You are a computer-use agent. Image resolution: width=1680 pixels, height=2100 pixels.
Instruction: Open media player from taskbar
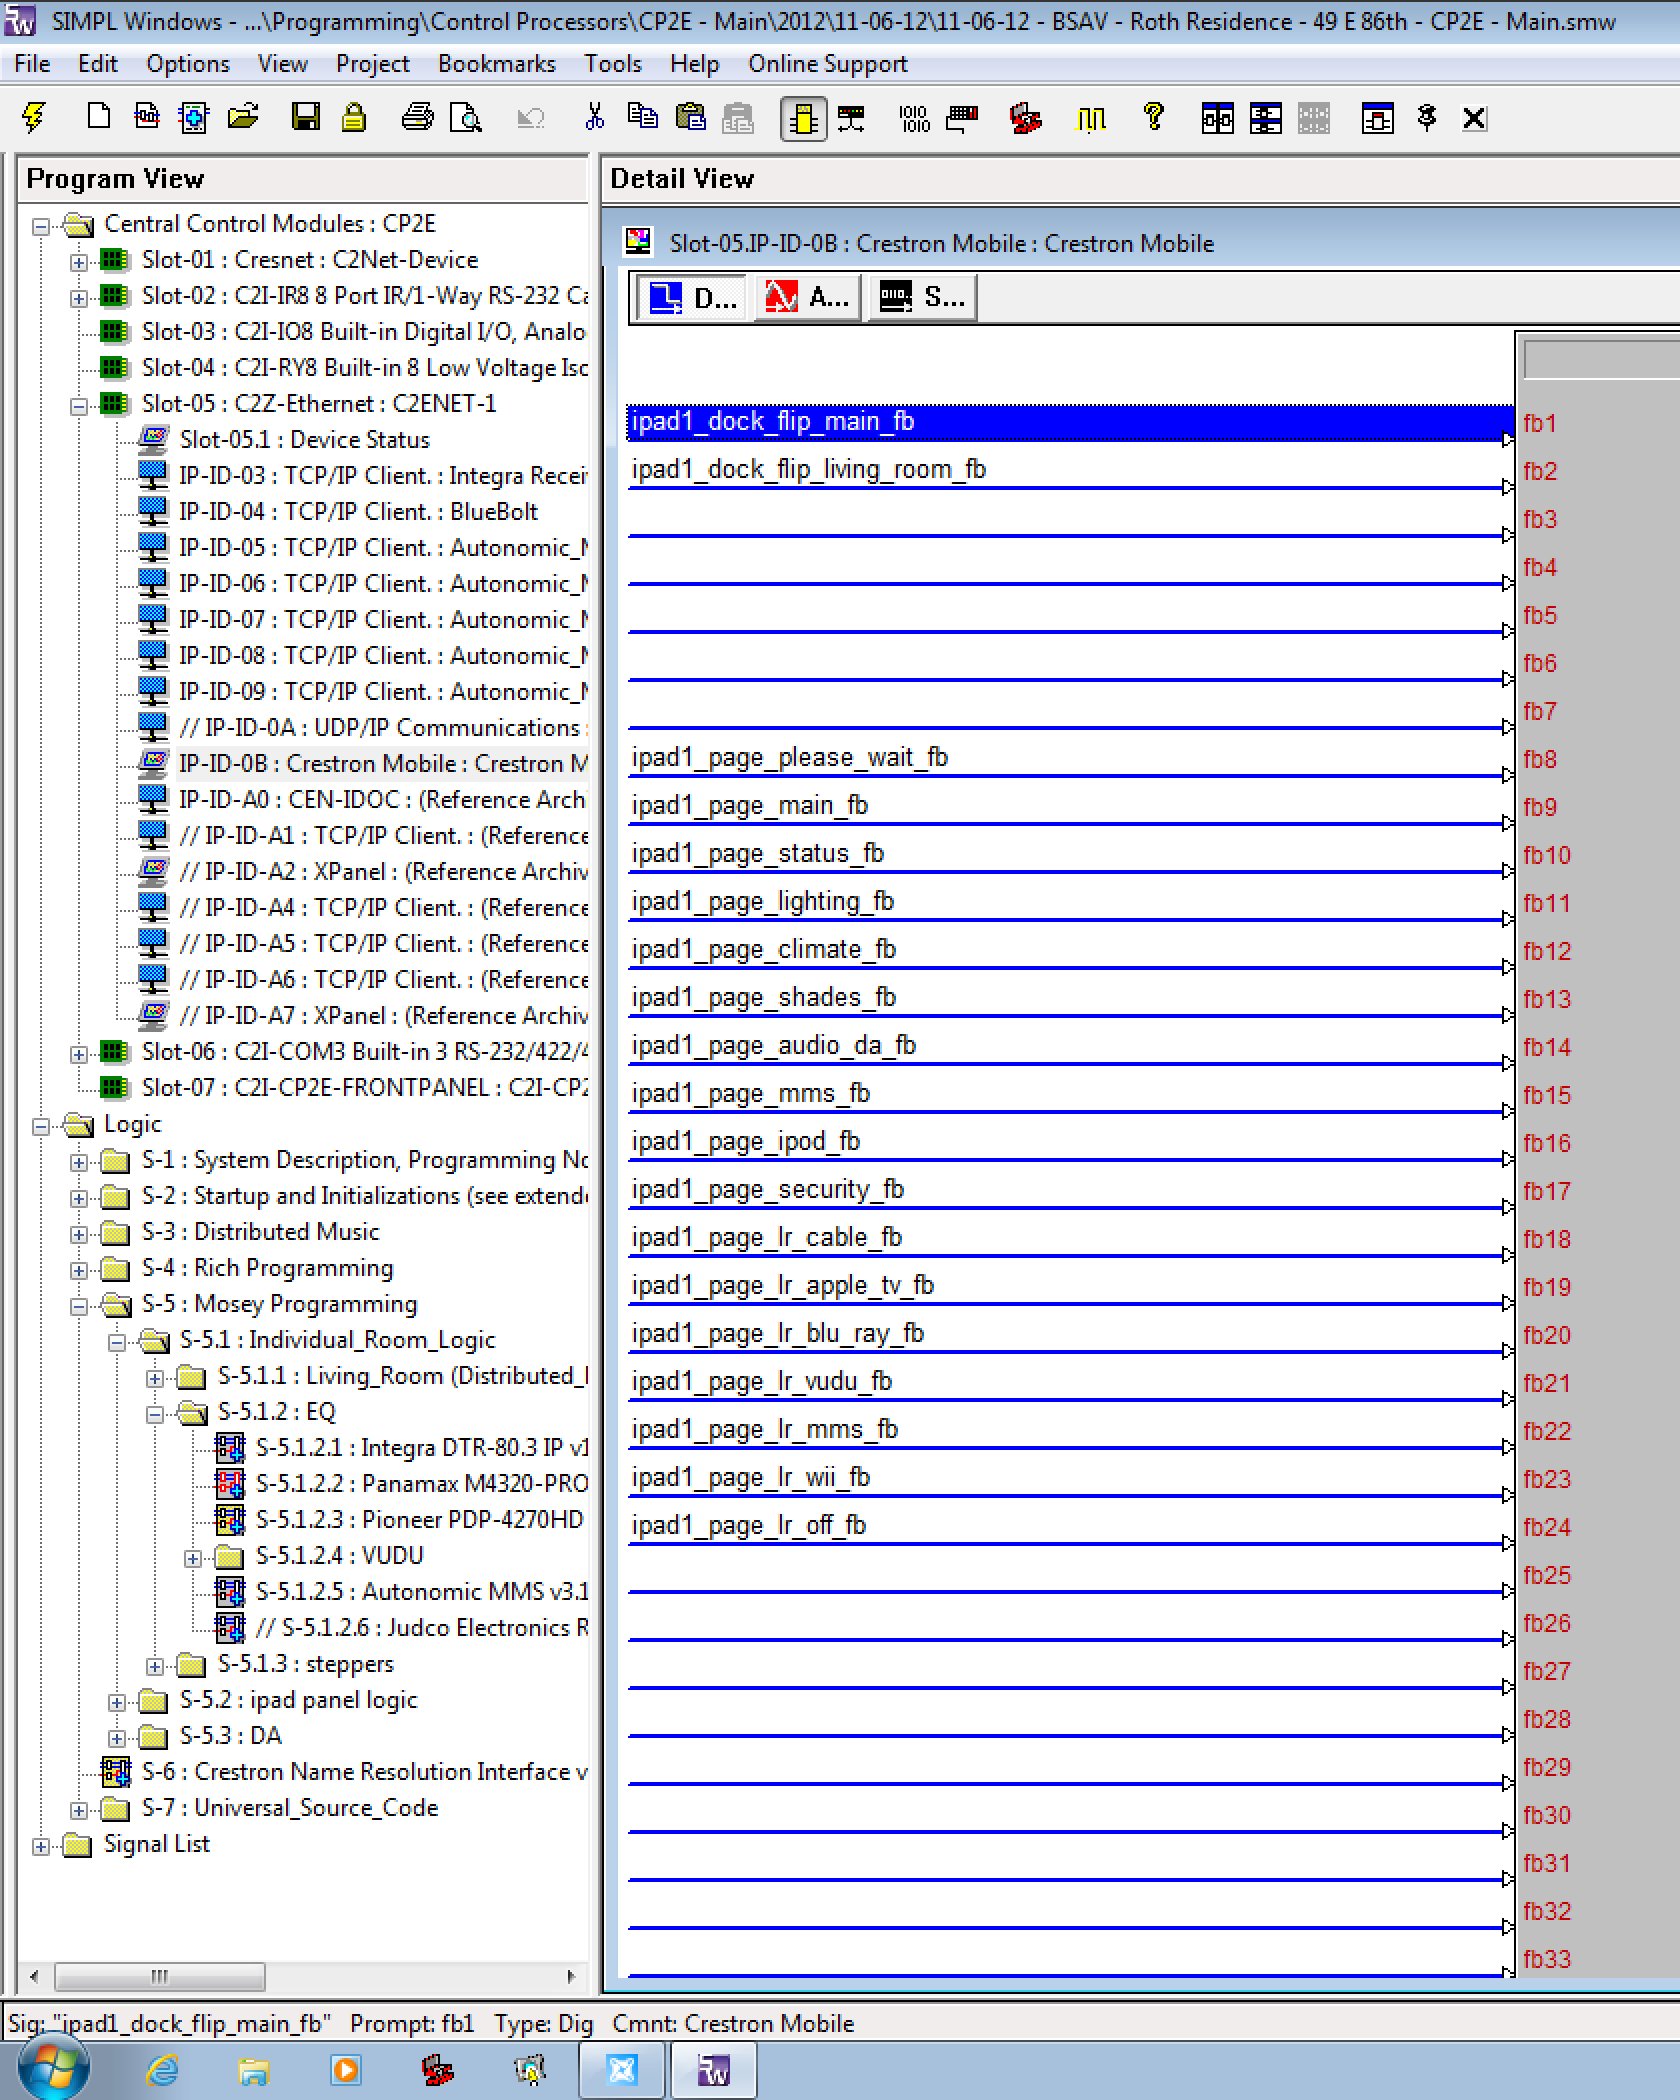click(x=346, y=2070)
